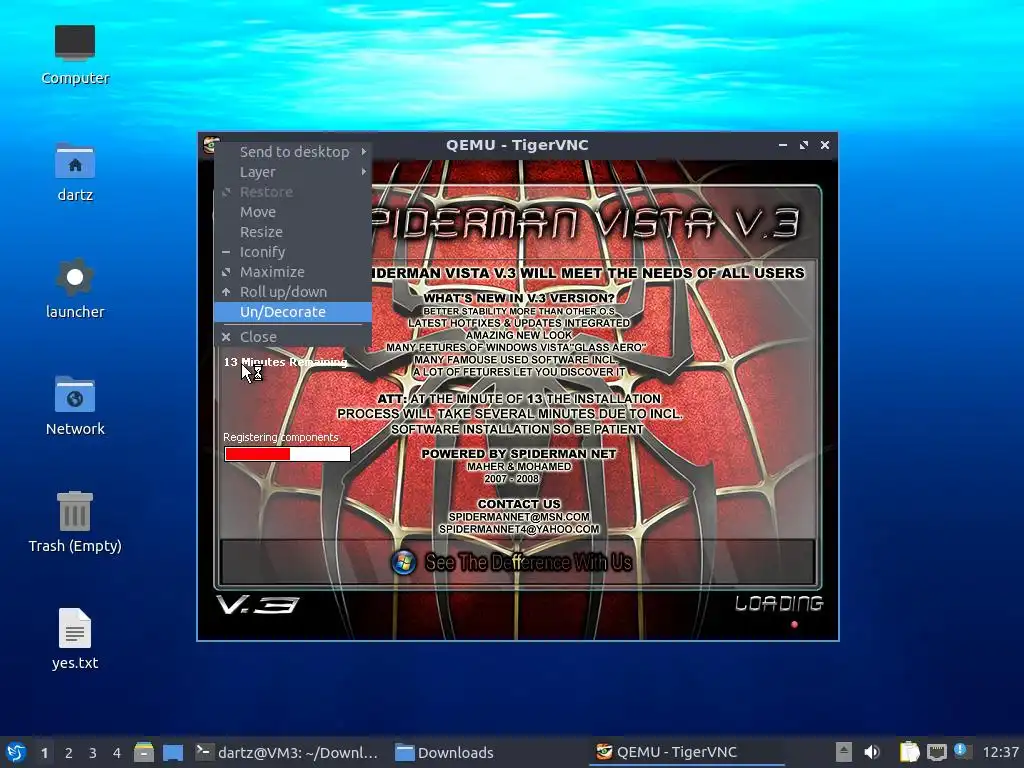Switch to dartz@VM3 terminal taskbar entry
Screen dimensions: 1024x768
coord(287,752)
